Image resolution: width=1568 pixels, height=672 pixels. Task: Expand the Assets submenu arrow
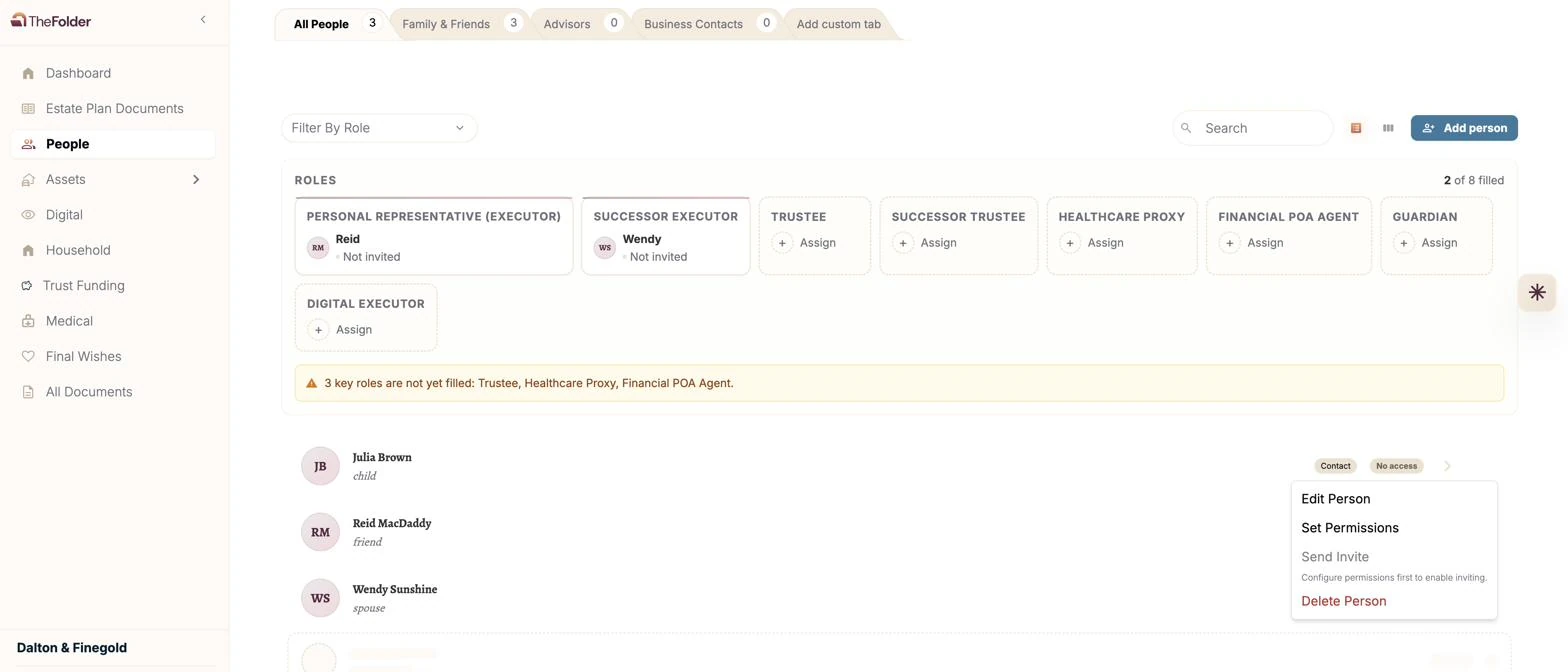point(196,180)
